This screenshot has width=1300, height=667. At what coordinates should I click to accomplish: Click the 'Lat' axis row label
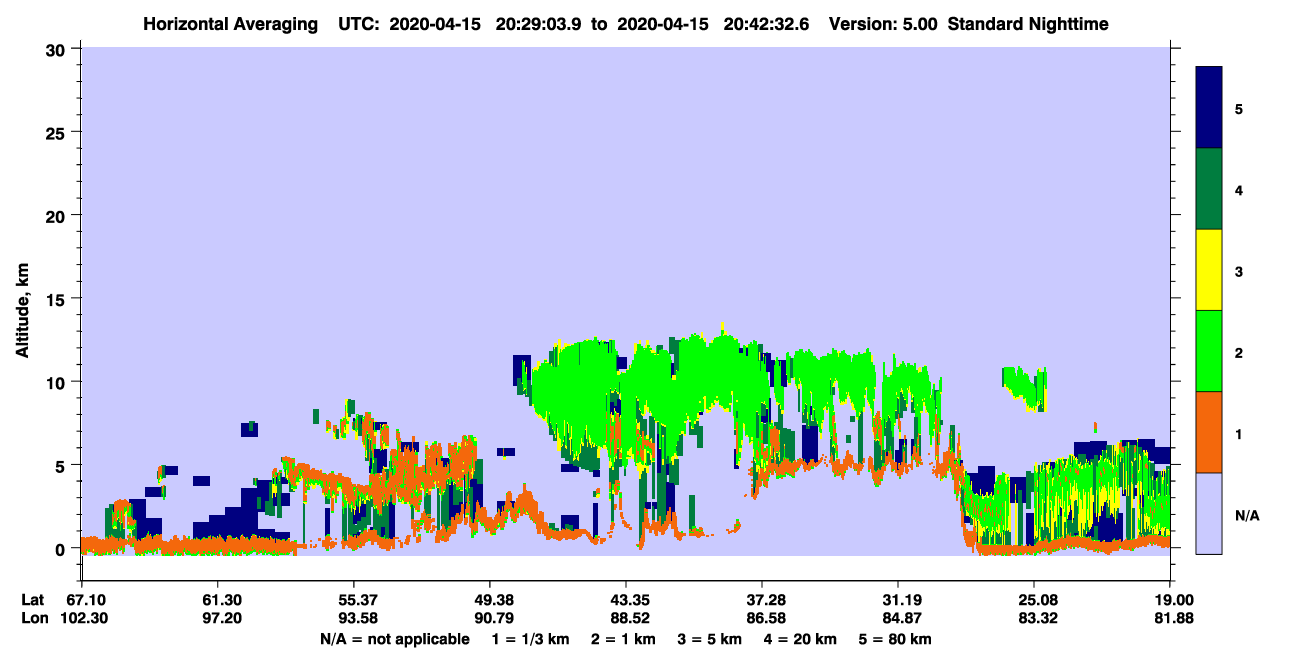tap(32, 600)
